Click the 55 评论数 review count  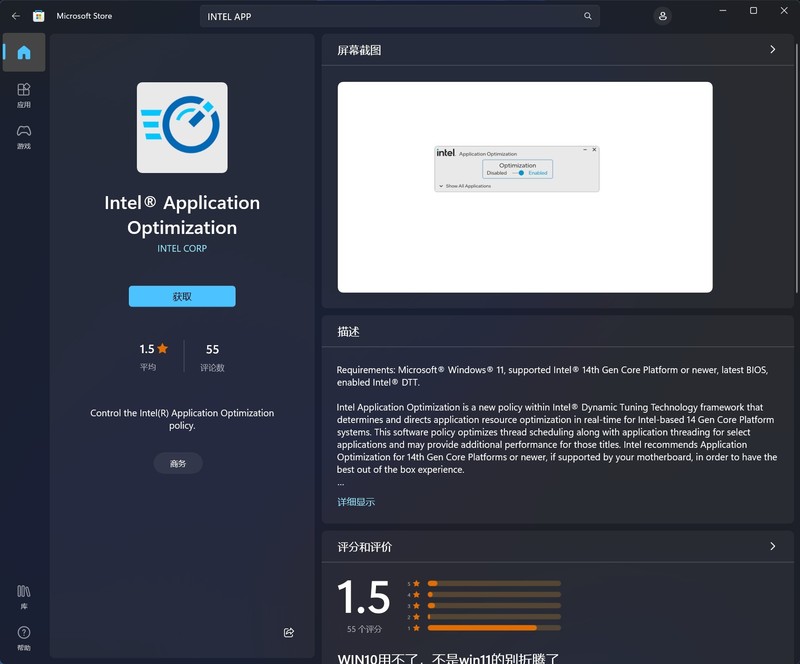point(212,356)
